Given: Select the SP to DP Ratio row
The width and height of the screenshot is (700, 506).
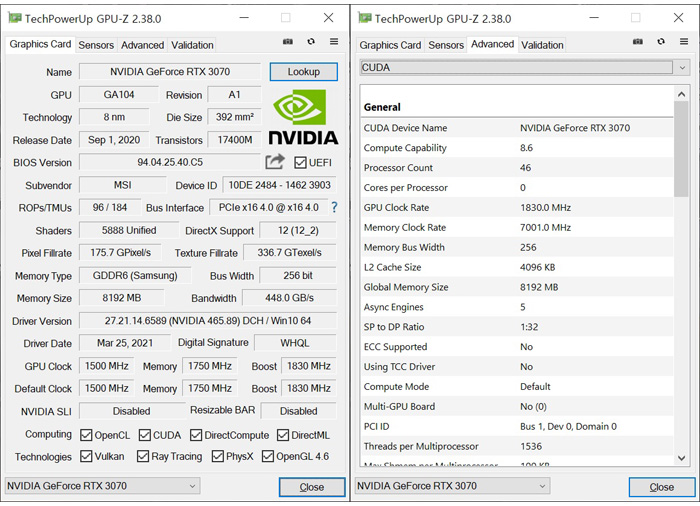Looking at the screenshot, I should pyautogui.click(x=517, y=327).
